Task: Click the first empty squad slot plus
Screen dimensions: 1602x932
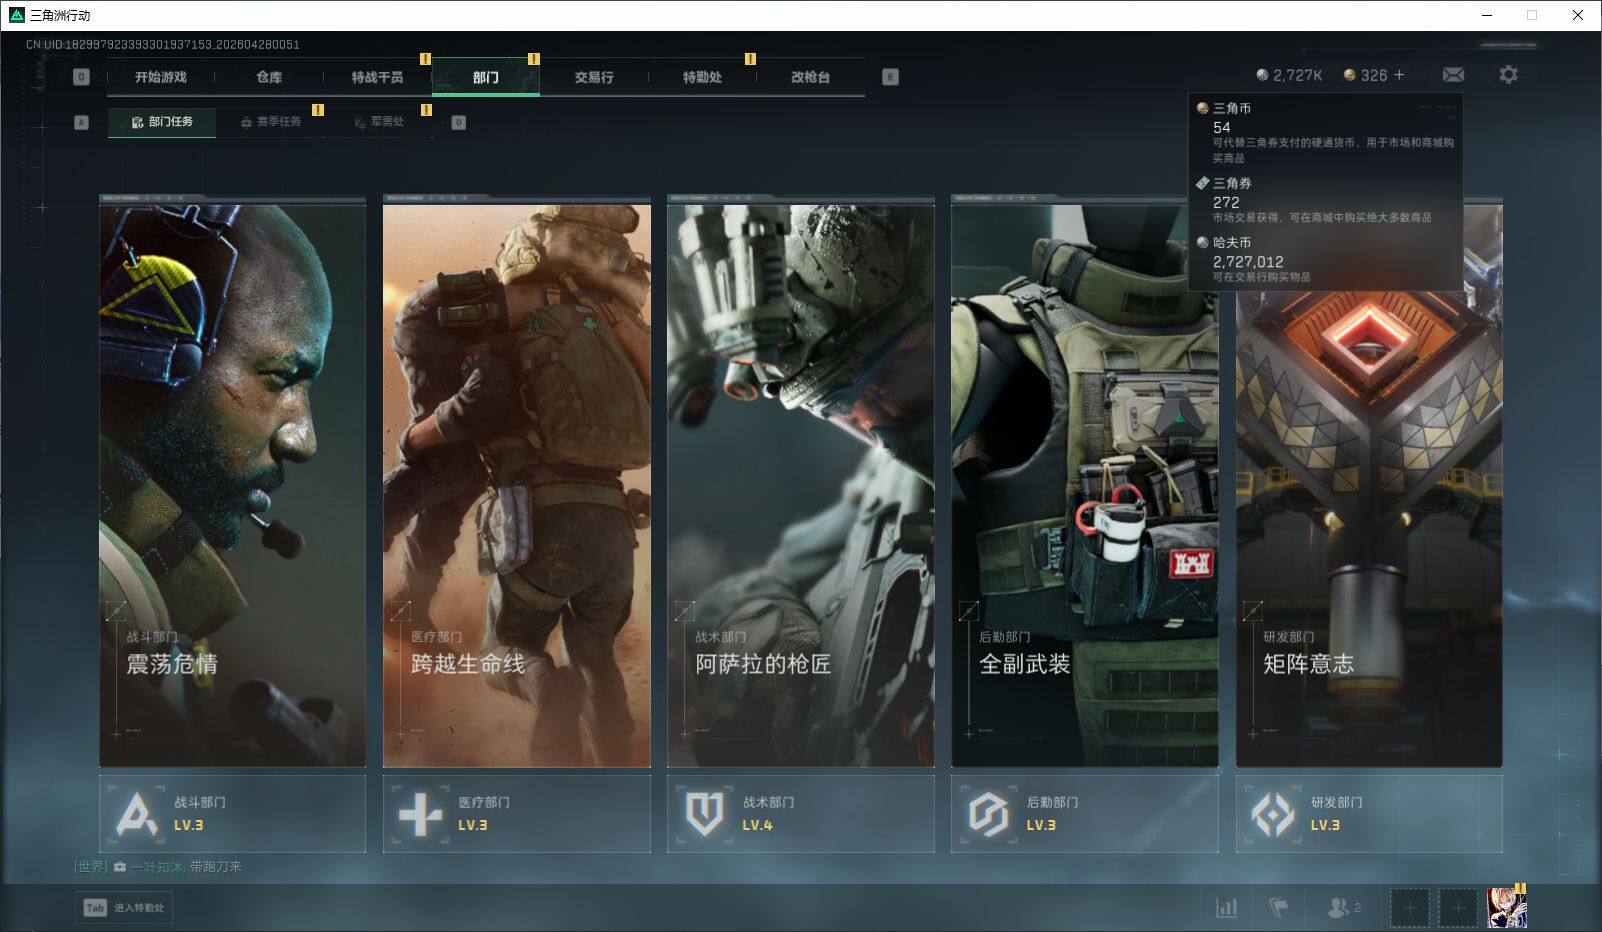Action: click(1409, 907)
